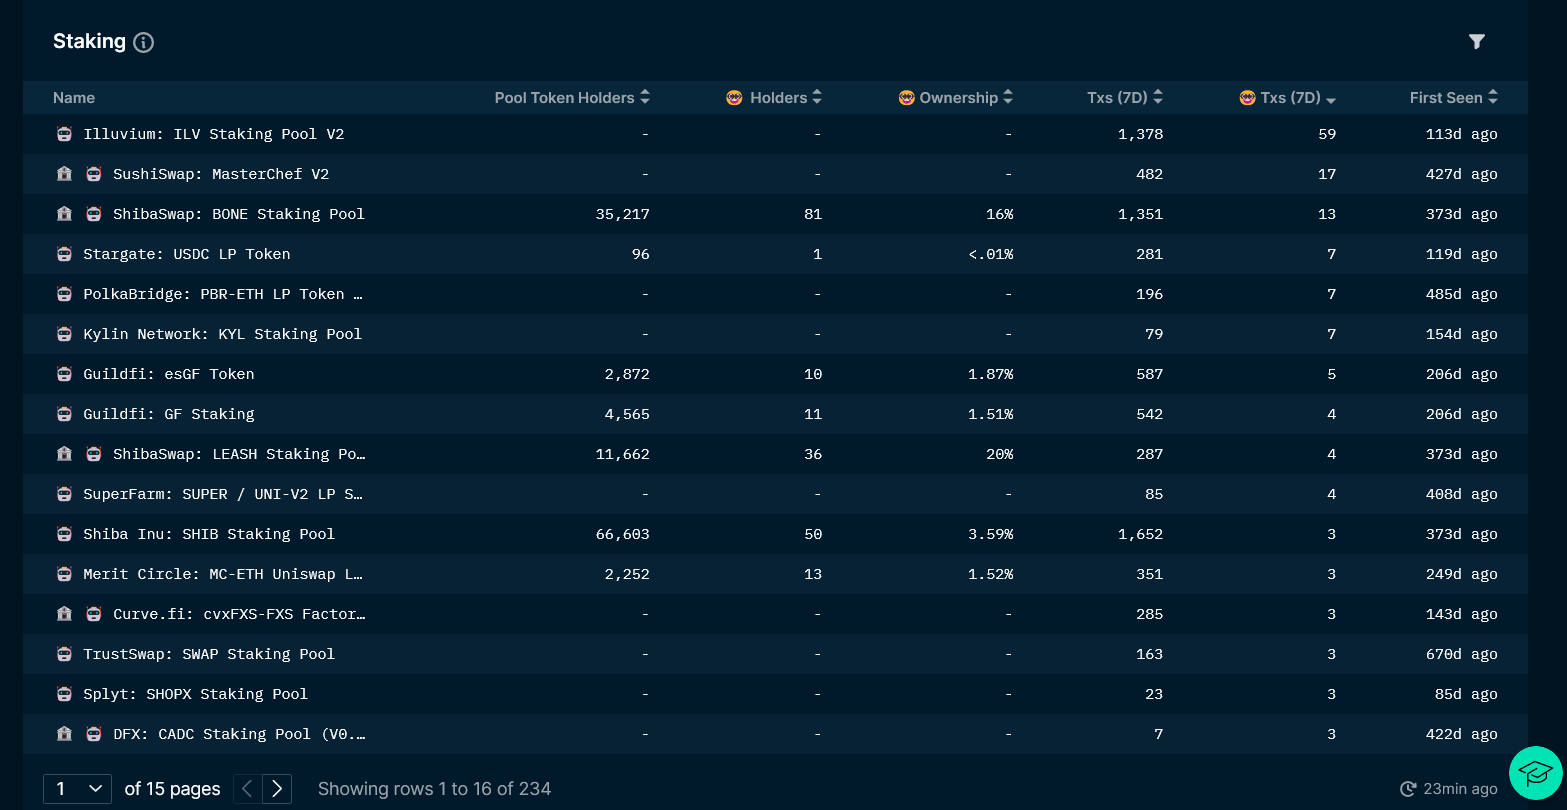Click the 59 smart-money Txs value
This screenshot has height=810, width=1567.
click(1327, 134)
